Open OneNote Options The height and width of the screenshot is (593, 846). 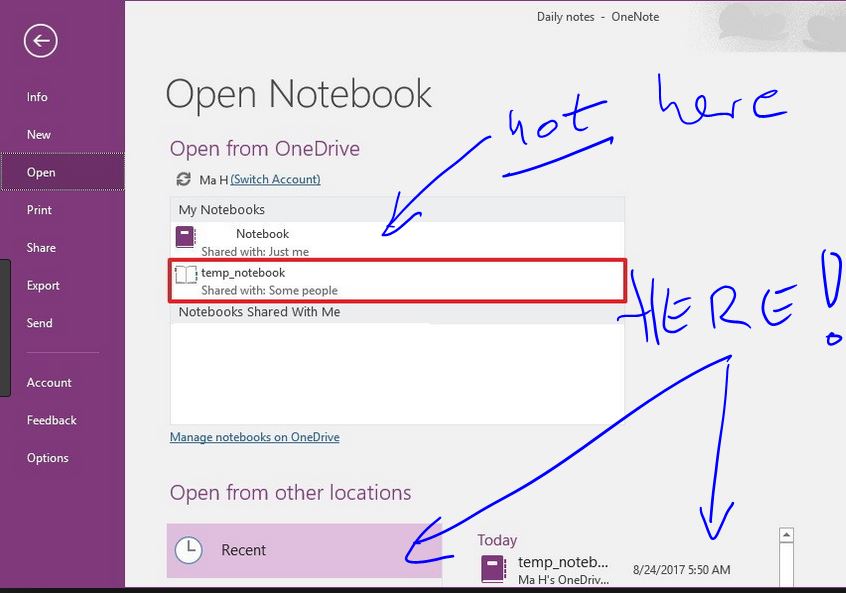pos(47,458)
